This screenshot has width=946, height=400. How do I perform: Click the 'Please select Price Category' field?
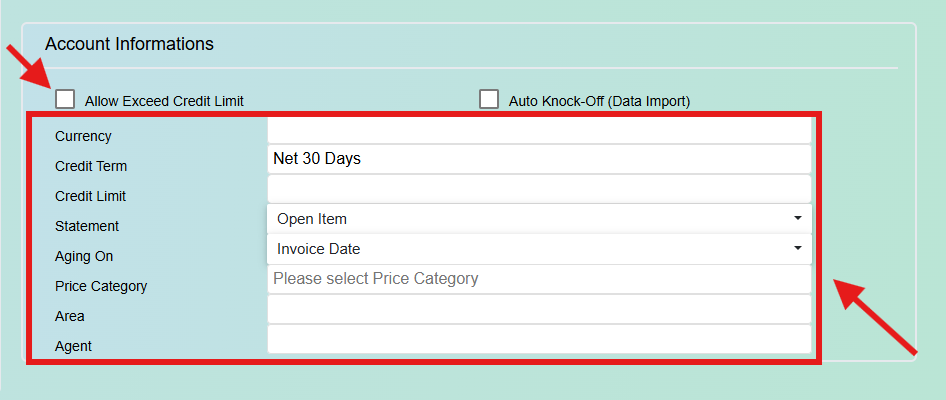[x=539, y=279]
